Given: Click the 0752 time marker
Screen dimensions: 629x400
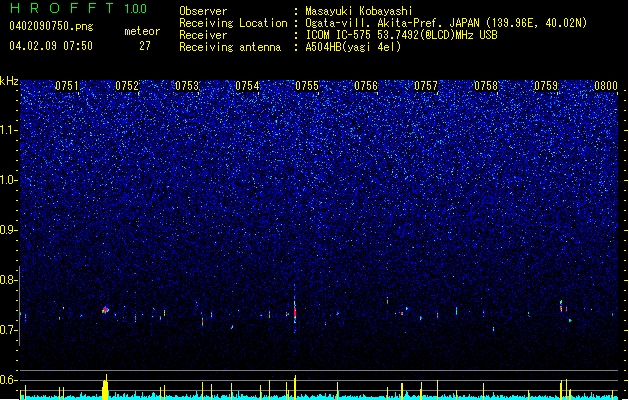Looking at the screenshot, I should click(x=127, y=86).
